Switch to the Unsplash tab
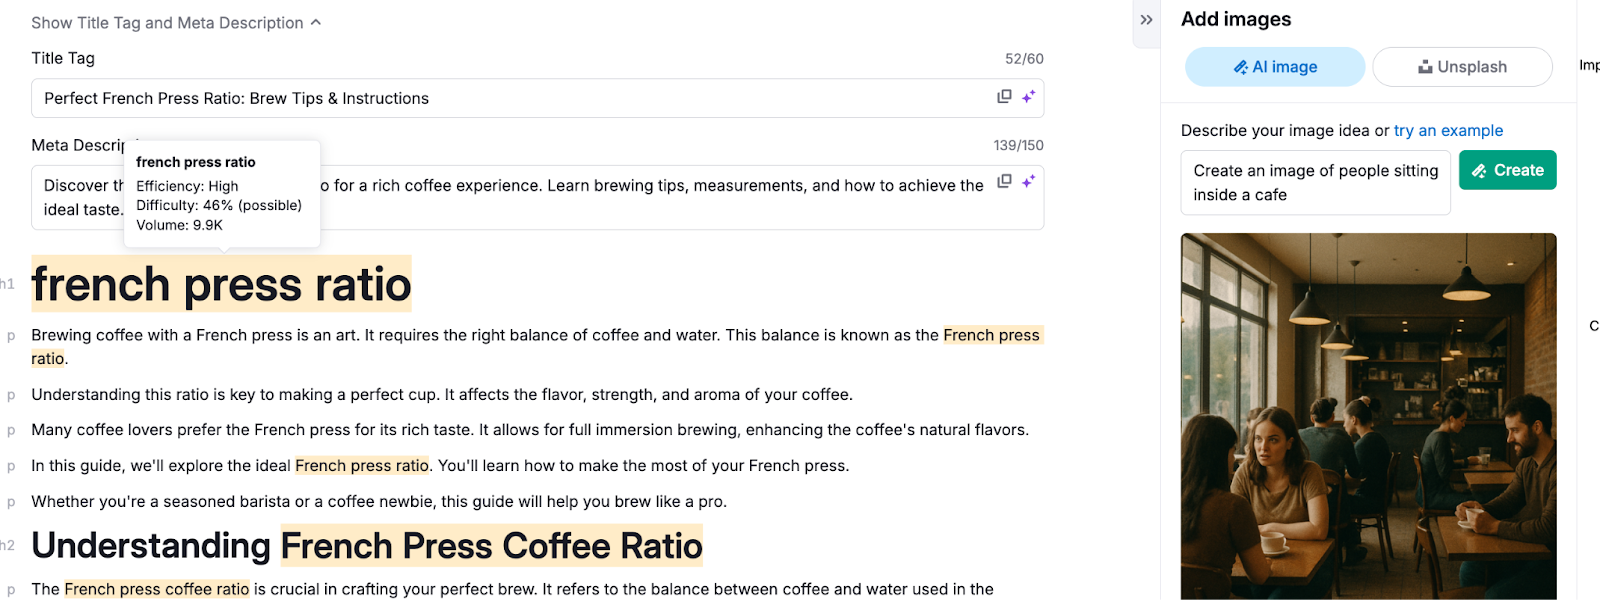The width and height of the screenshot is (1600, 600). pos(1461,67)
